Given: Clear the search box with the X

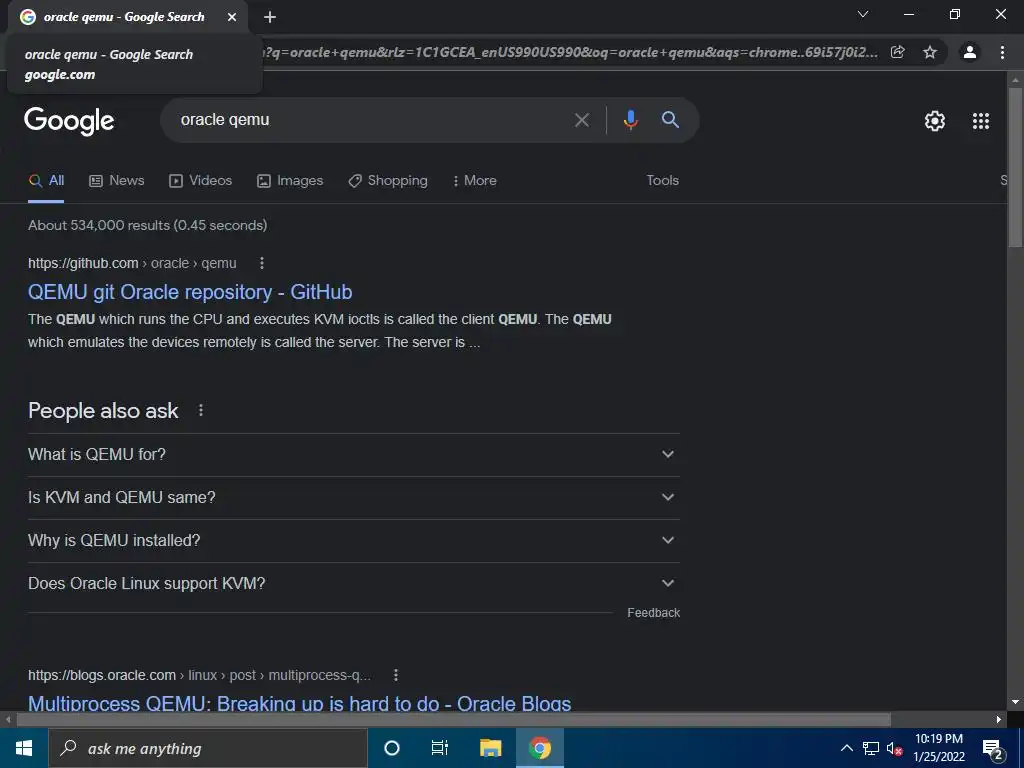Looking at the screenshot, I should pos(581,120).
